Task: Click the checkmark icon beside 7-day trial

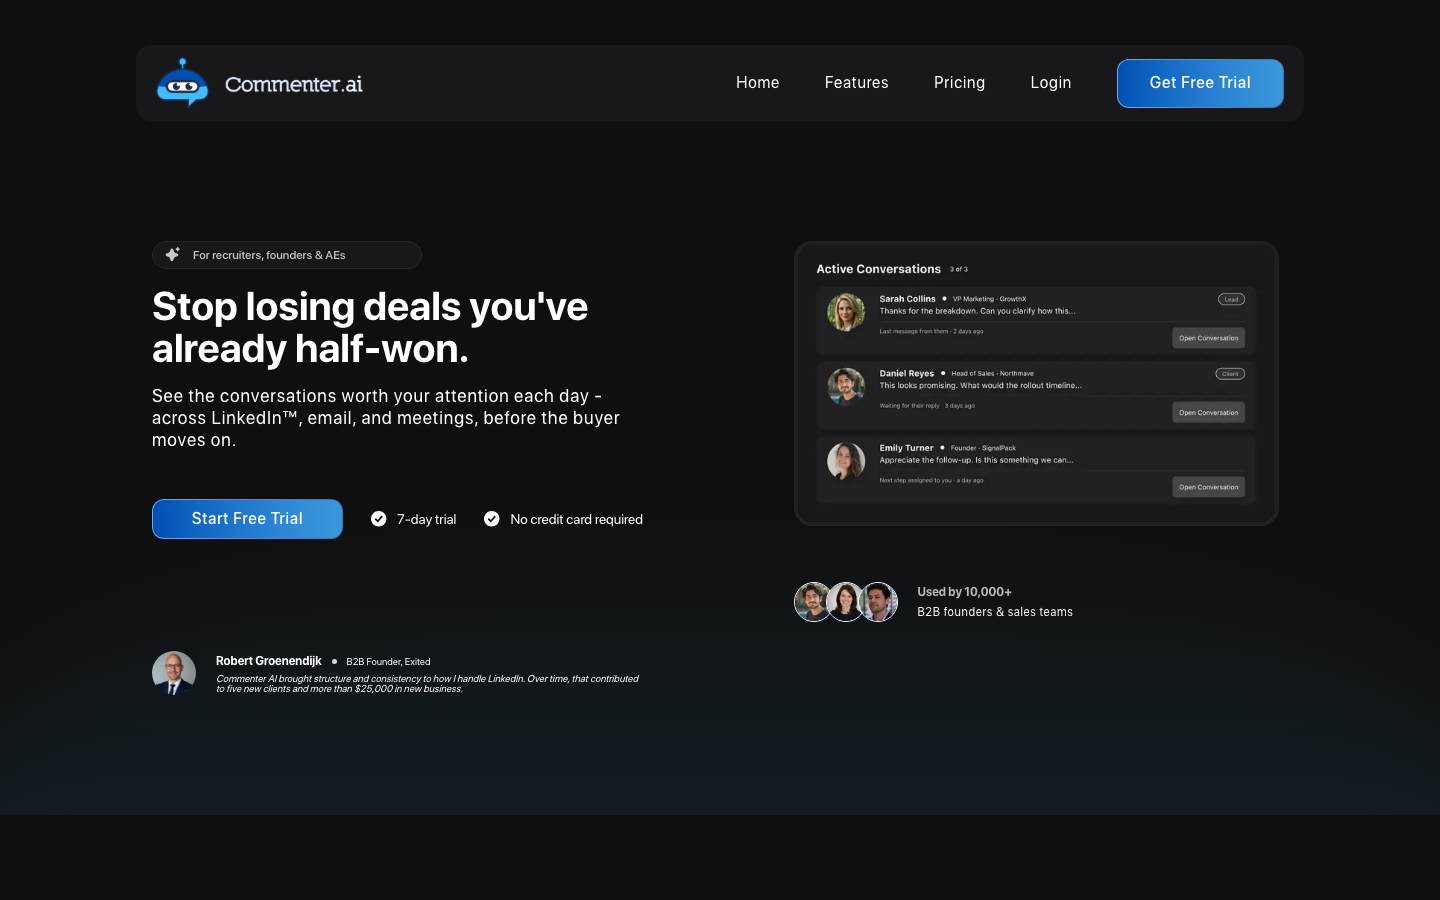Action: click(379, 519)
